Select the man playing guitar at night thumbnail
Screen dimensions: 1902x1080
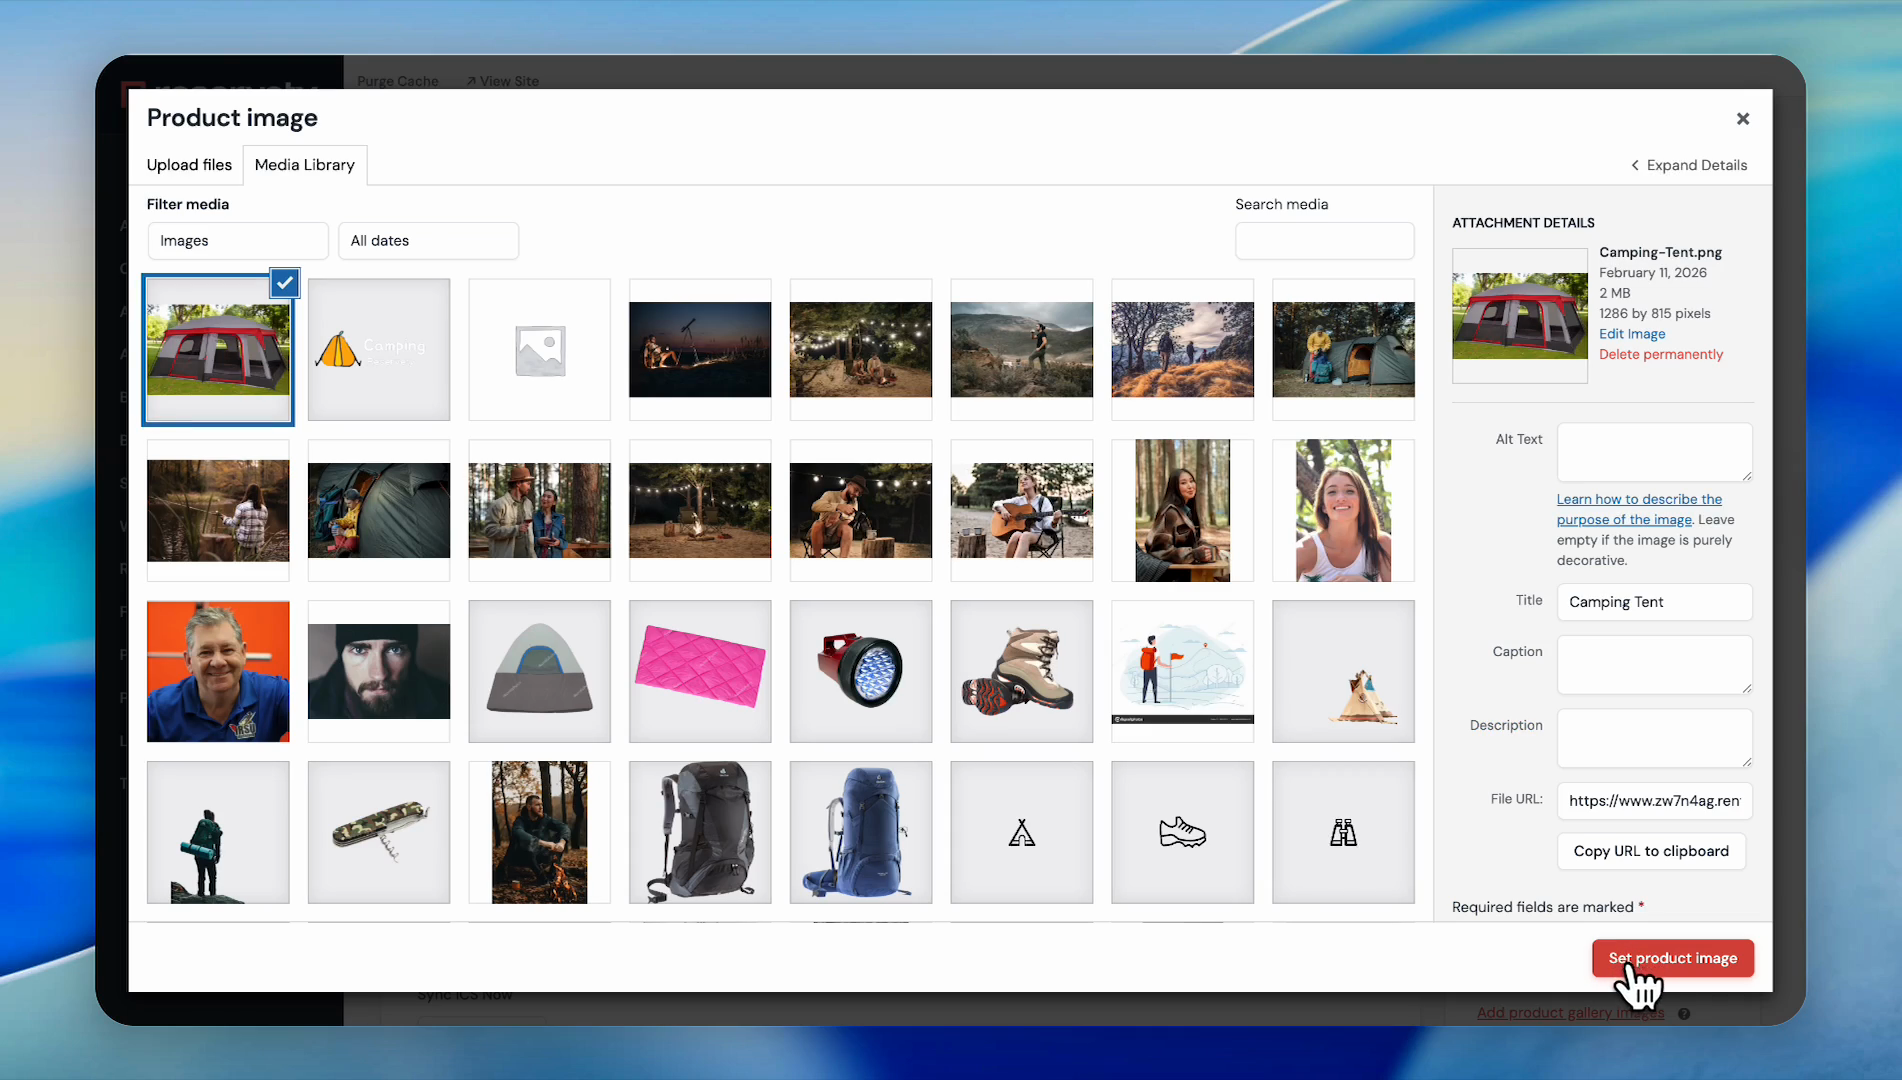[861, 511]
